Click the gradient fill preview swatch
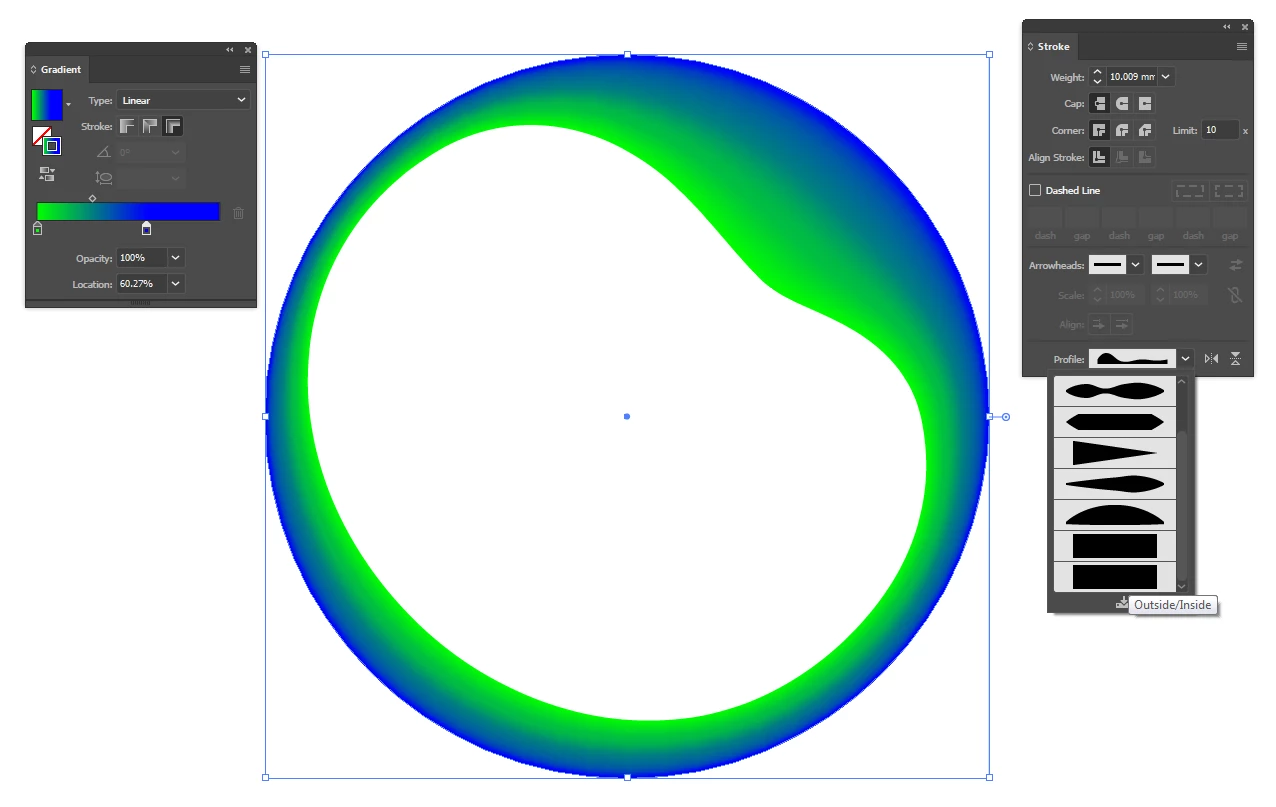The image size is (1276, 807). 47,105
